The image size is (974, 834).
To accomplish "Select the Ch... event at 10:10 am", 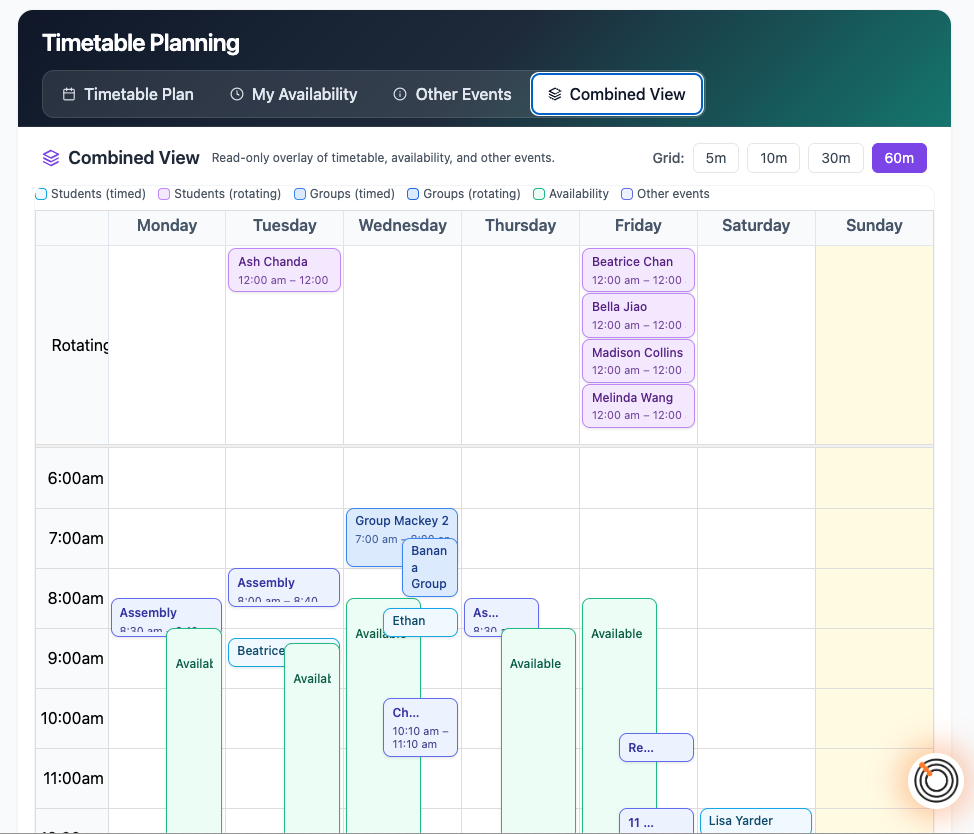I will (x=421, y=728).
